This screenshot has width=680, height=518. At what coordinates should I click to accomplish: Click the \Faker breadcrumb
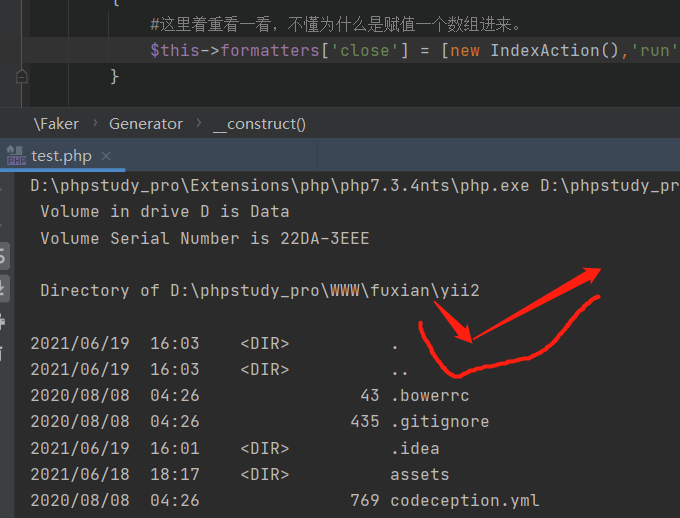pyautogui.click(x=56, y=124)
